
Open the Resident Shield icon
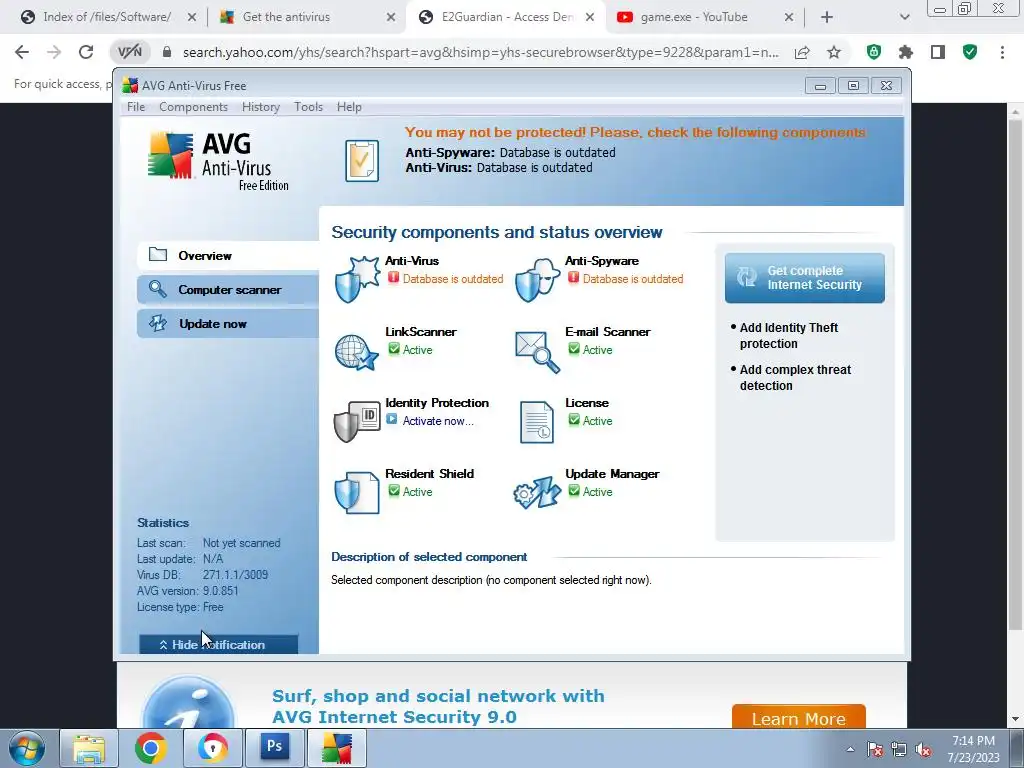[x=357, y=492]
